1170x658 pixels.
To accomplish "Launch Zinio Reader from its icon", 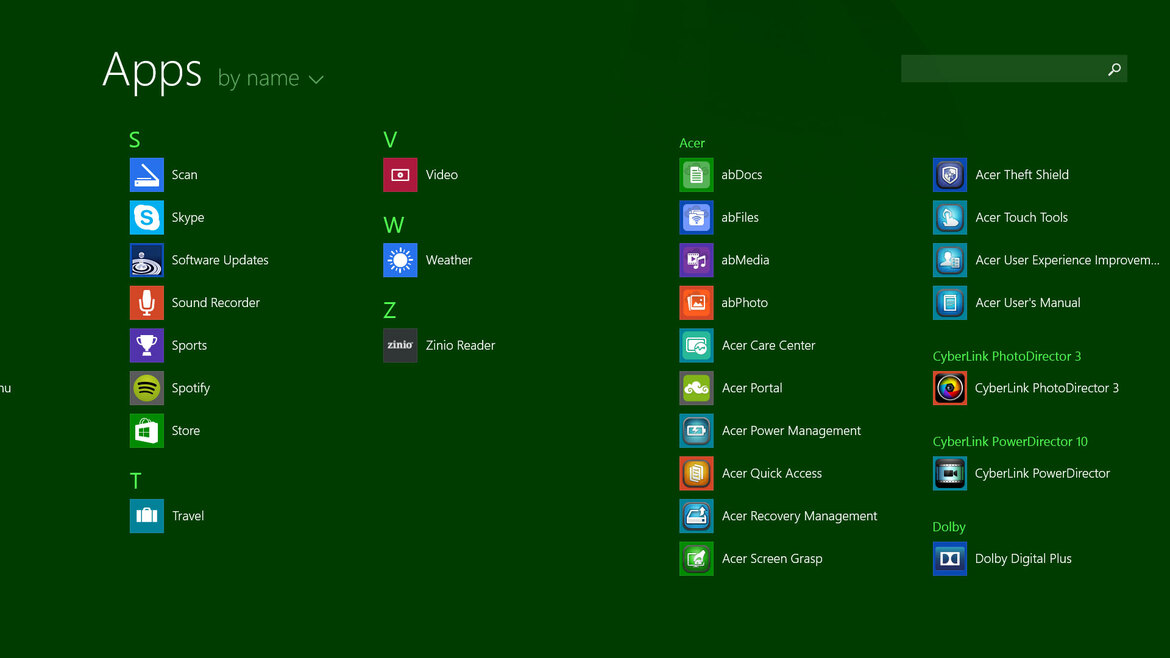I will pos(400,345).
